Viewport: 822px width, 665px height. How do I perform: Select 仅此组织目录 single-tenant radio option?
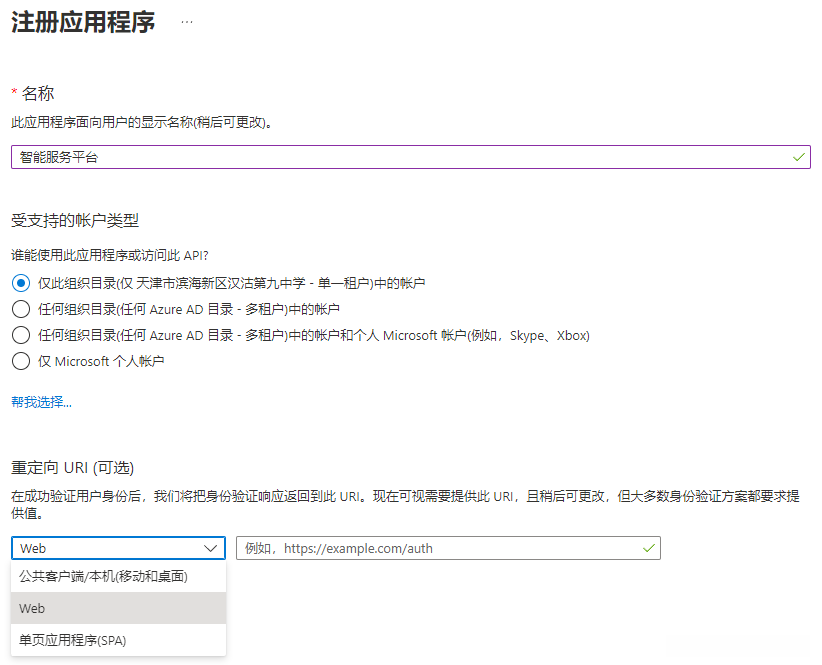pos(21,284)
